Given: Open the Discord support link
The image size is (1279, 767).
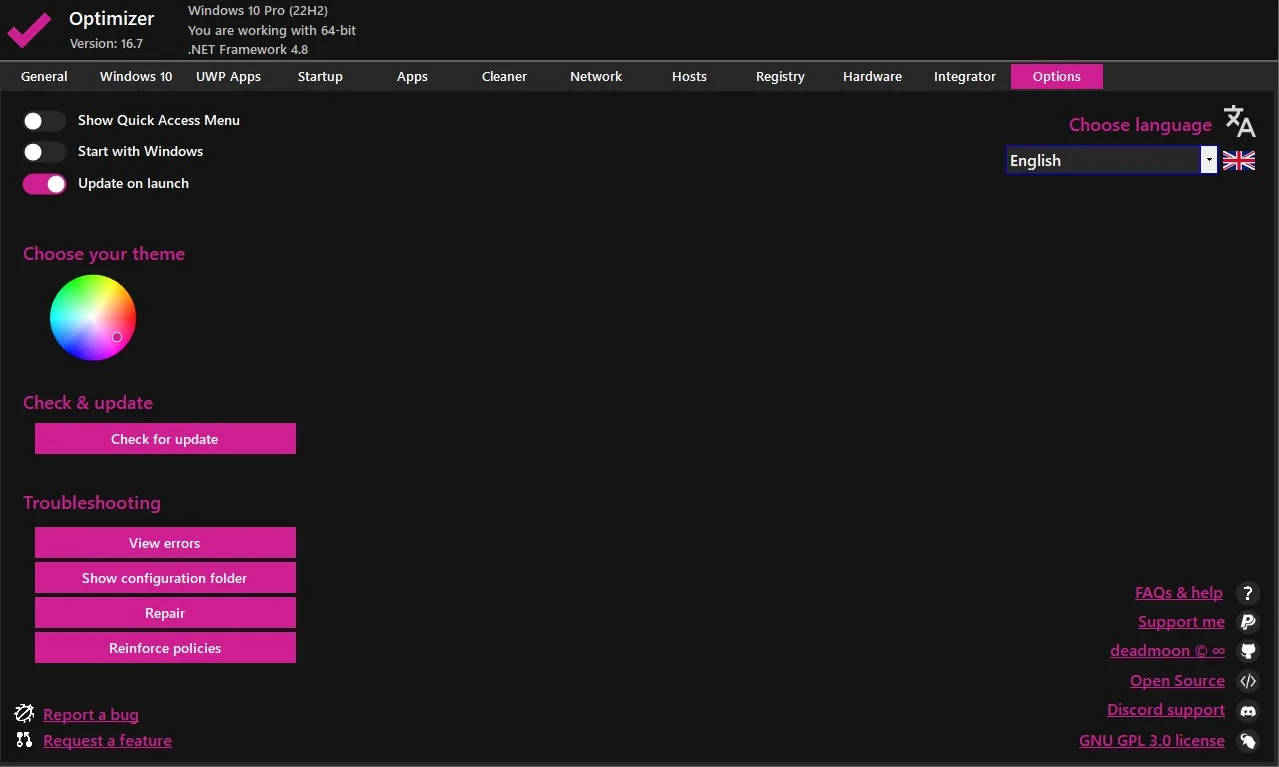Looking at the screenshot, I should point(1166,710).
